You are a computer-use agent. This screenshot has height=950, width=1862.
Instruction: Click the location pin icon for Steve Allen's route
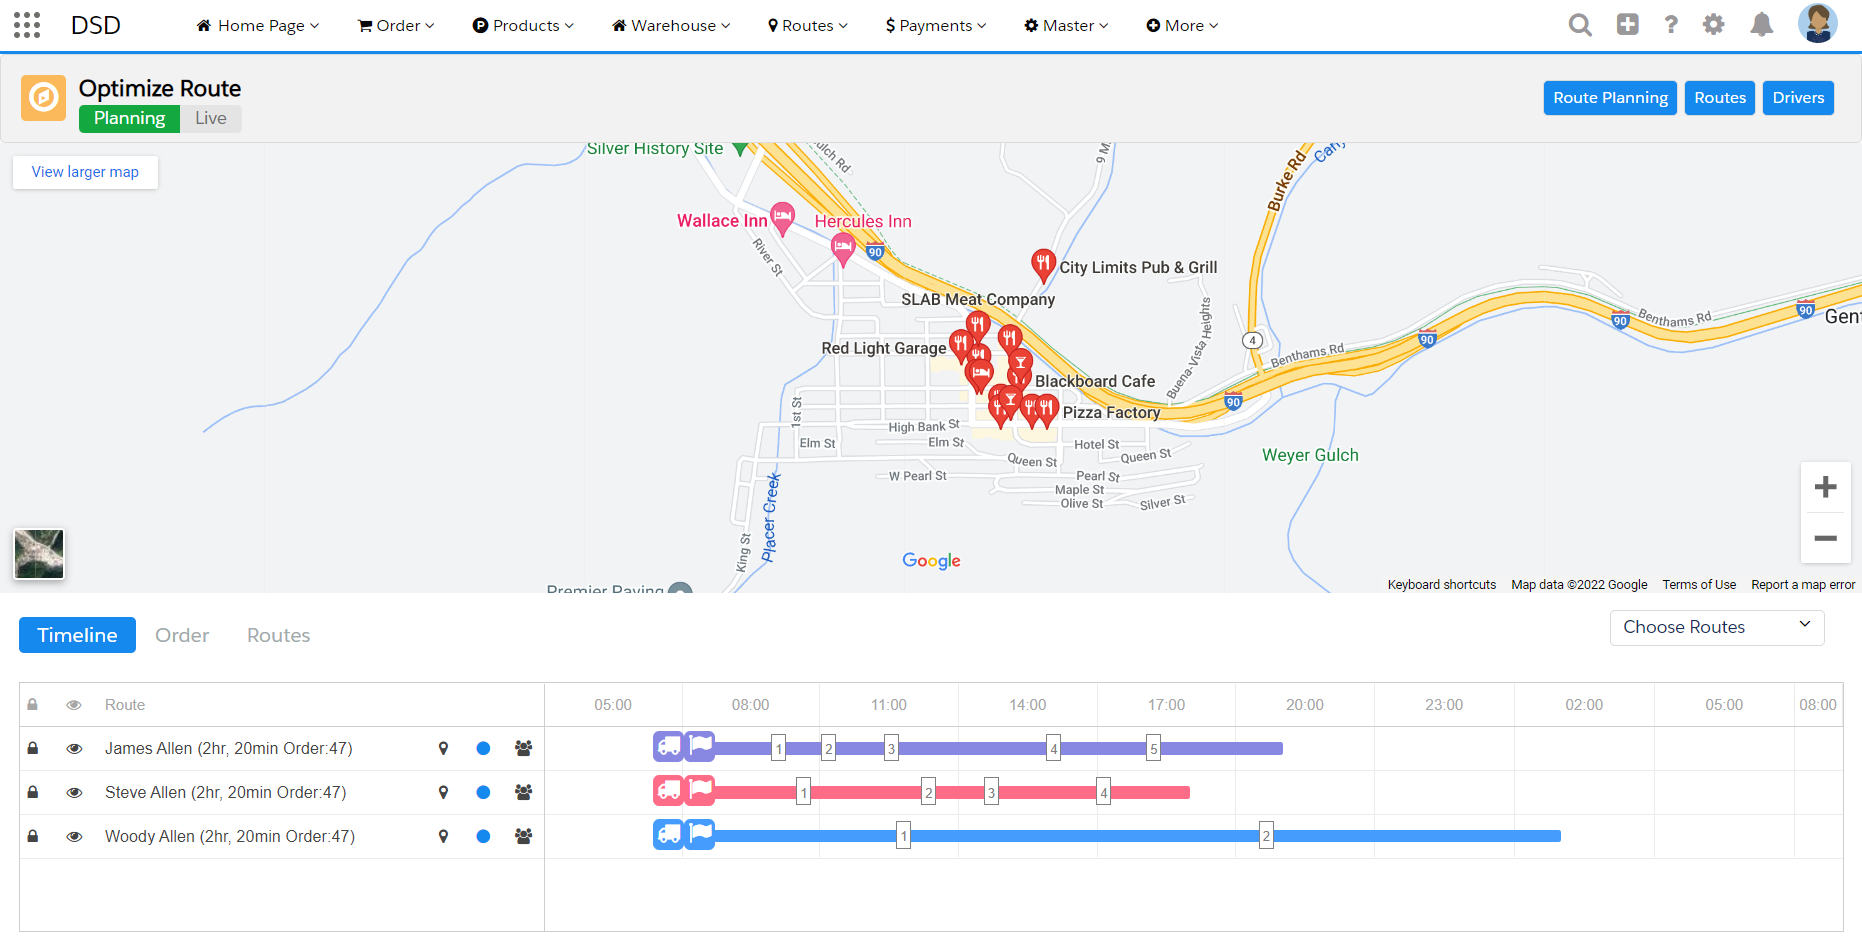coord(443,792)
